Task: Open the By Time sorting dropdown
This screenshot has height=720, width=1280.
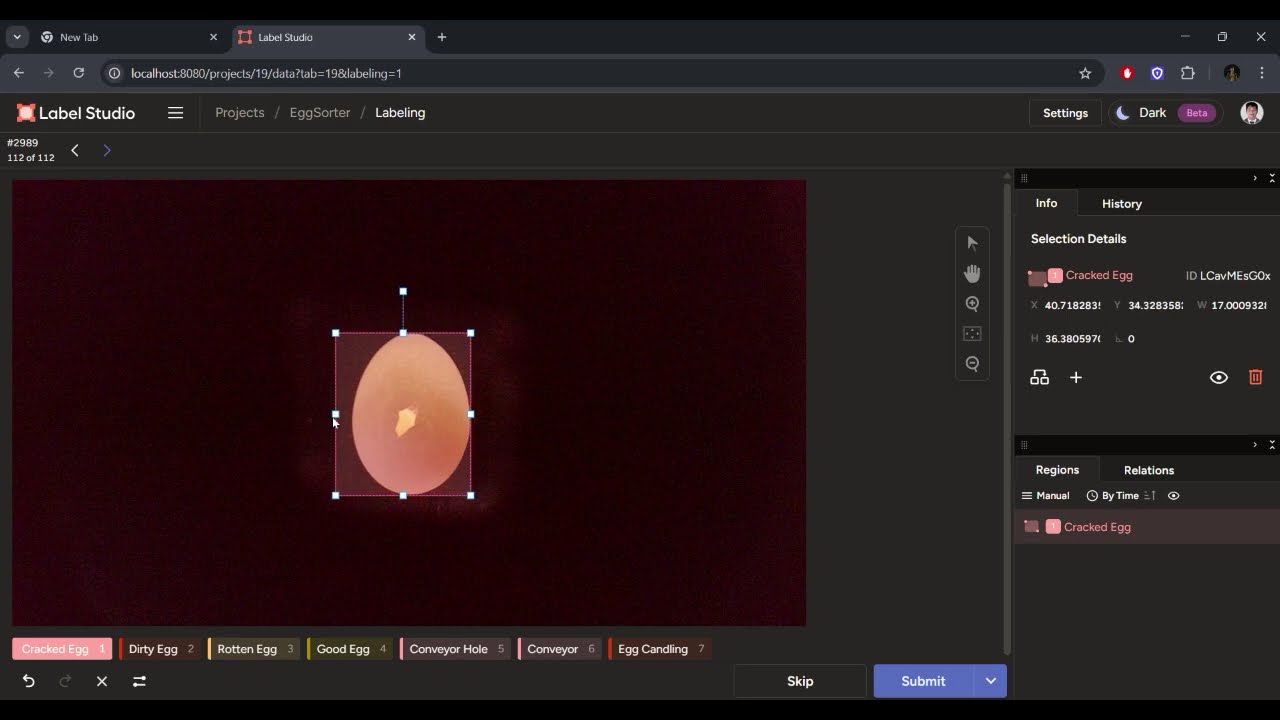Action: (x=1112, y=496)
